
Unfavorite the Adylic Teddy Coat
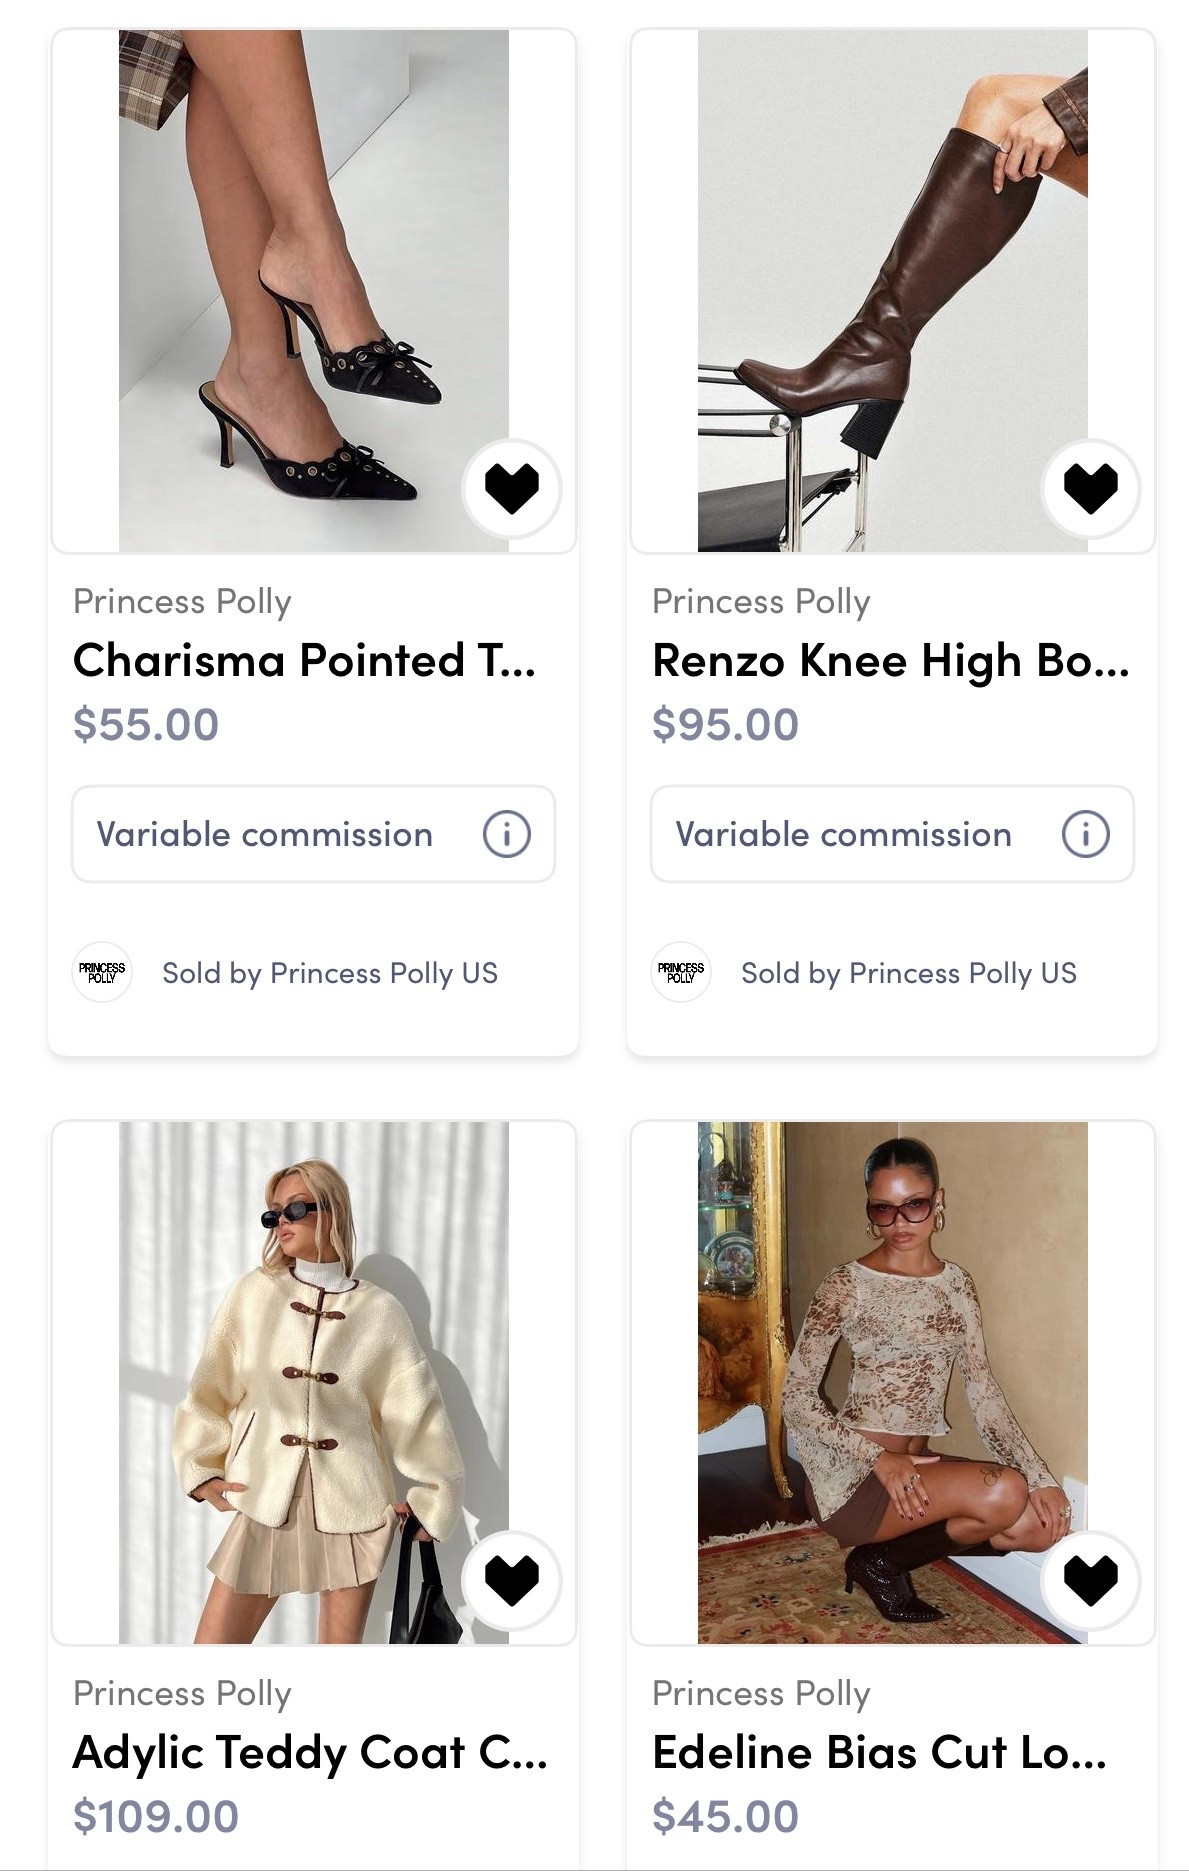click(x=511, y=1581)
